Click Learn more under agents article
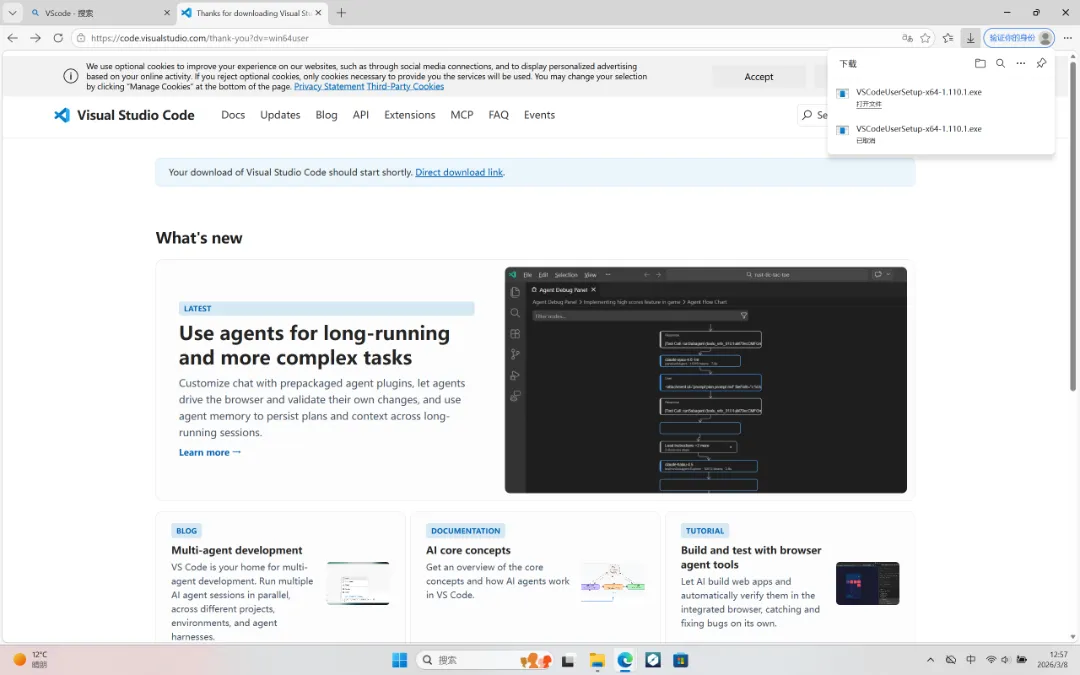Viewport: 1080px width, 675px height. [209, 453]
